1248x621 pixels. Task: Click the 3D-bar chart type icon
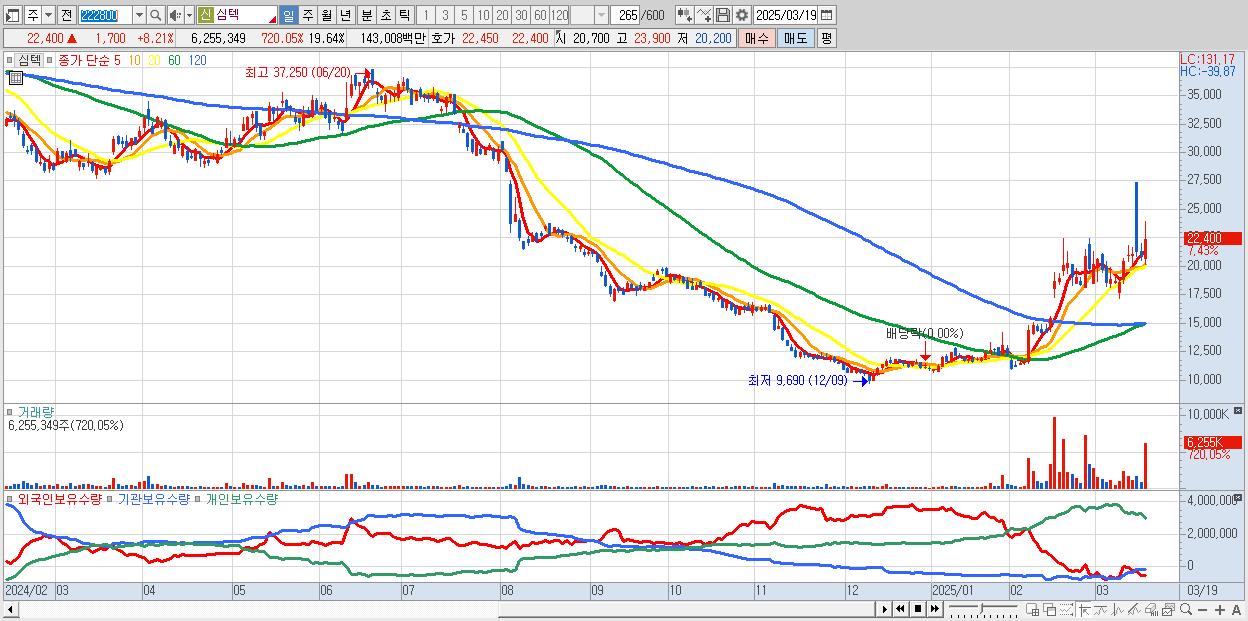(1152, 609)
